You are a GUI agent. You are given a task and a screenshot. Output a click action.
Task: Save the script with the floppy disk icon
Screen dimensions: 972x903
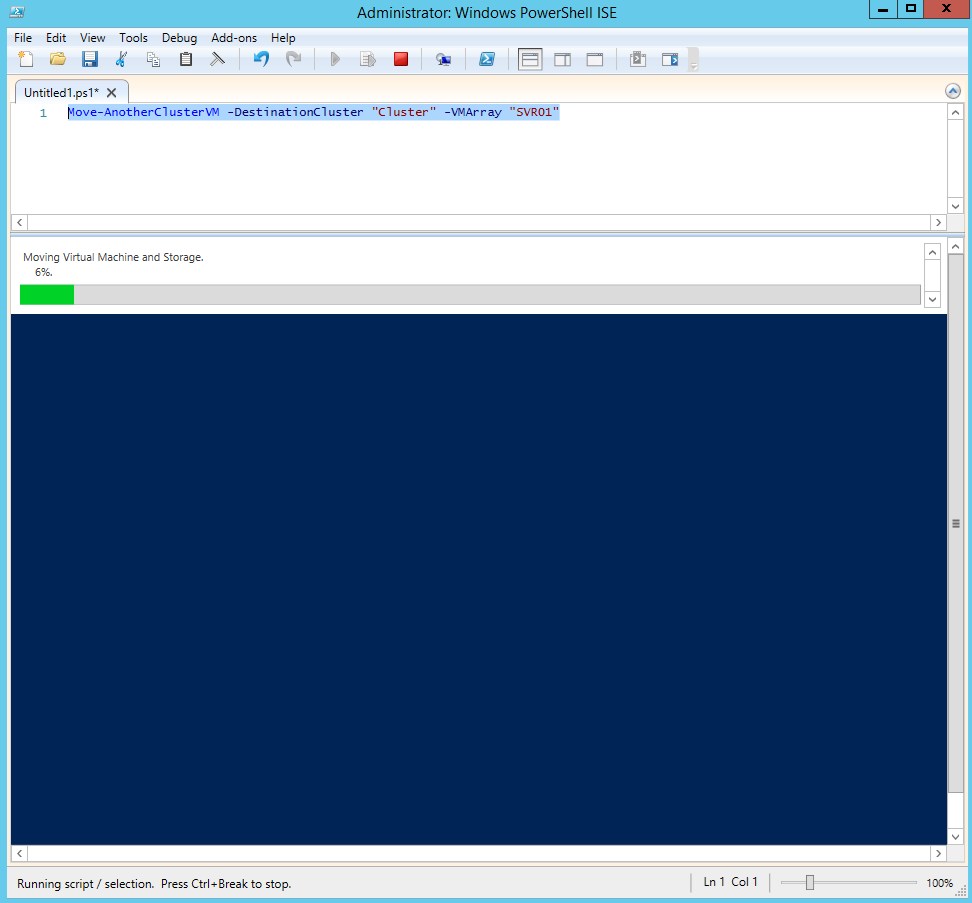(90, 59)
